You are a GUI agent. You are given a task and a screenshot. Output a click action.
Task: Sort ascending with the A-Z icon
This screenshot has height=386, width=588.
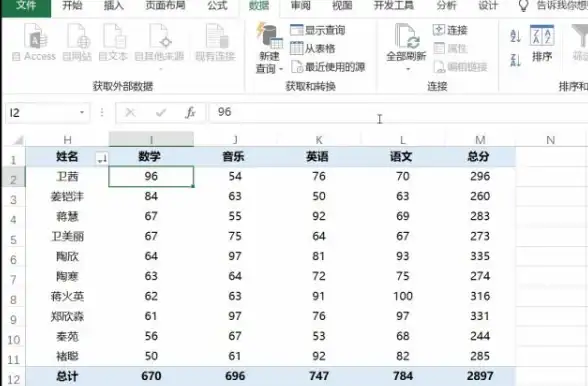516,36
